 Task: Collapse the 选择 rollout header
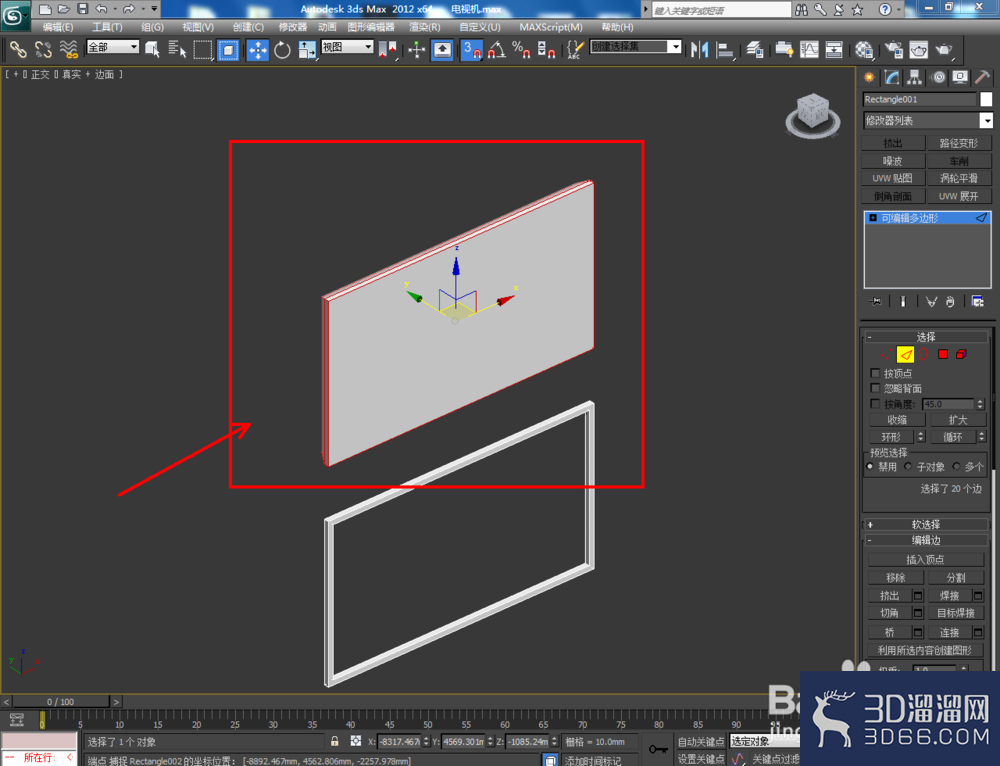[927, 337]
